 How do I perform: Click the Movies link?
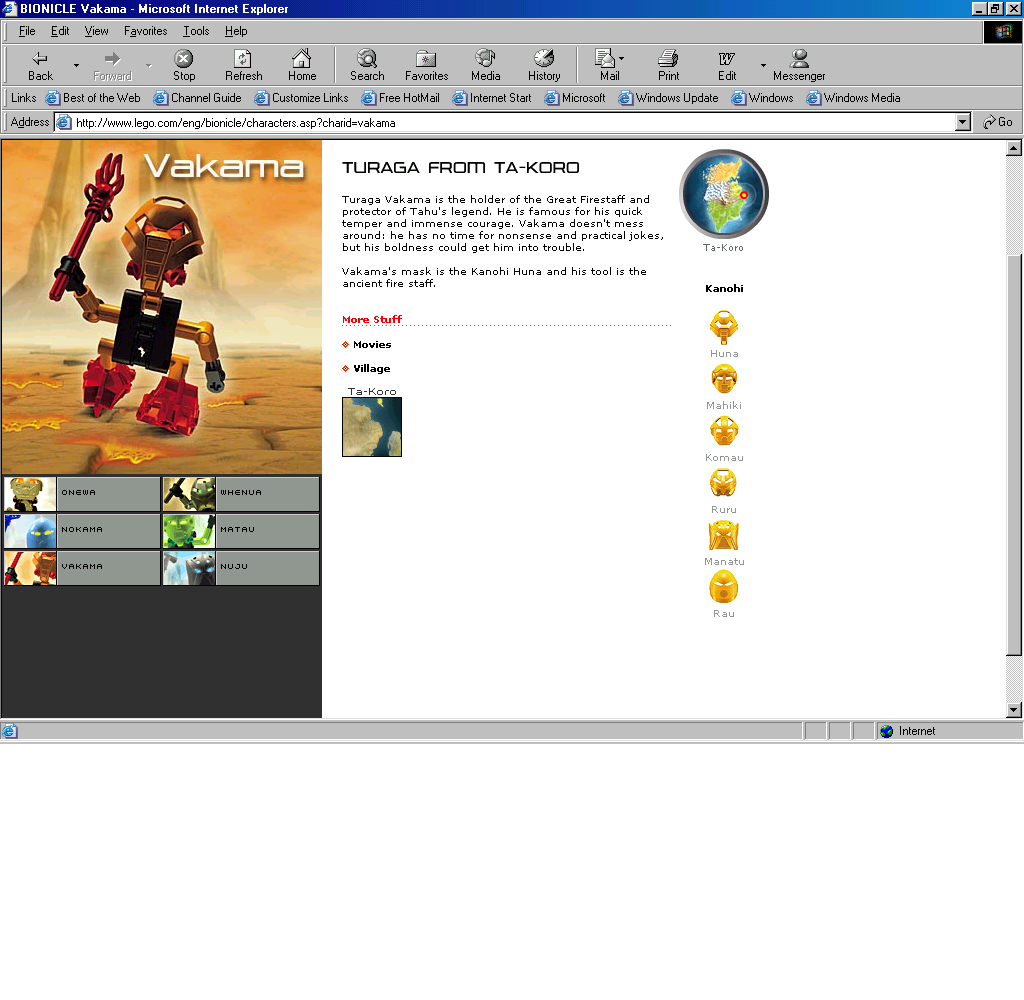pos(372,345)
